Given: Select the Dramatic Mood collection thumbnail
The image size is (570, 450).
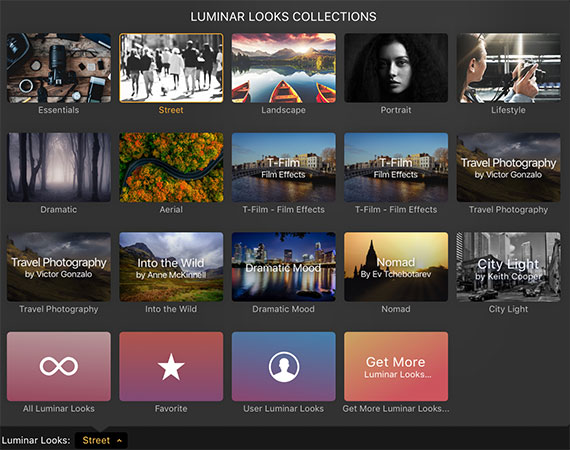Looking at the screenshot, I should [x=284, y=267].
